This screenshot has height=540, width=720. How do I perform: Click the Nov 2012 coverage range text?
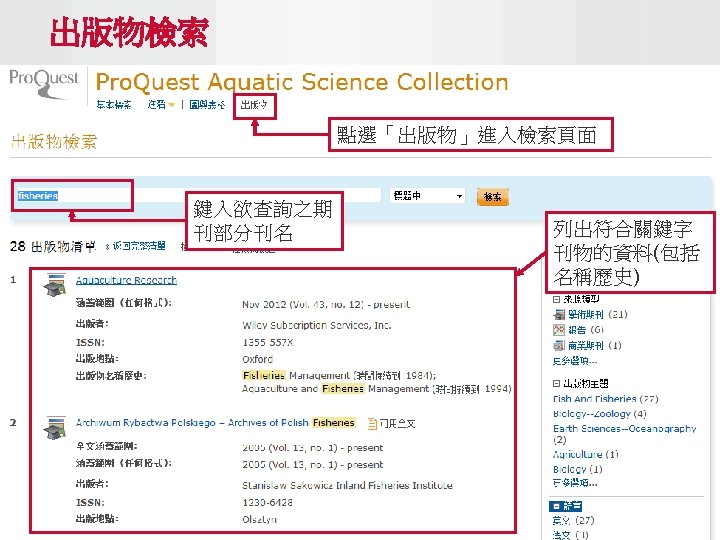point(326,304)
